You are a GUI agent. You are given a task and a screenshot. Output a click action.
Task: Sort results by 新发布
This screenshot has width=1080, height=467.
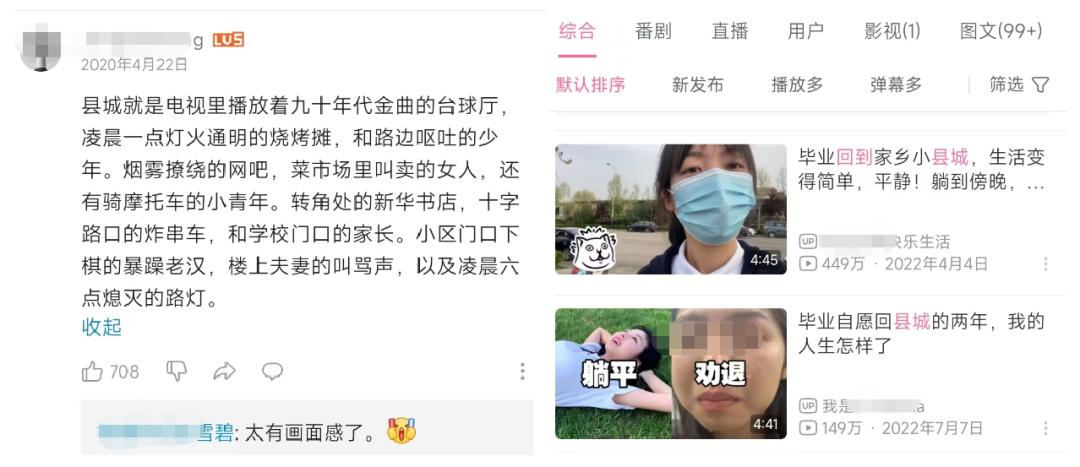tap(698, 85)
